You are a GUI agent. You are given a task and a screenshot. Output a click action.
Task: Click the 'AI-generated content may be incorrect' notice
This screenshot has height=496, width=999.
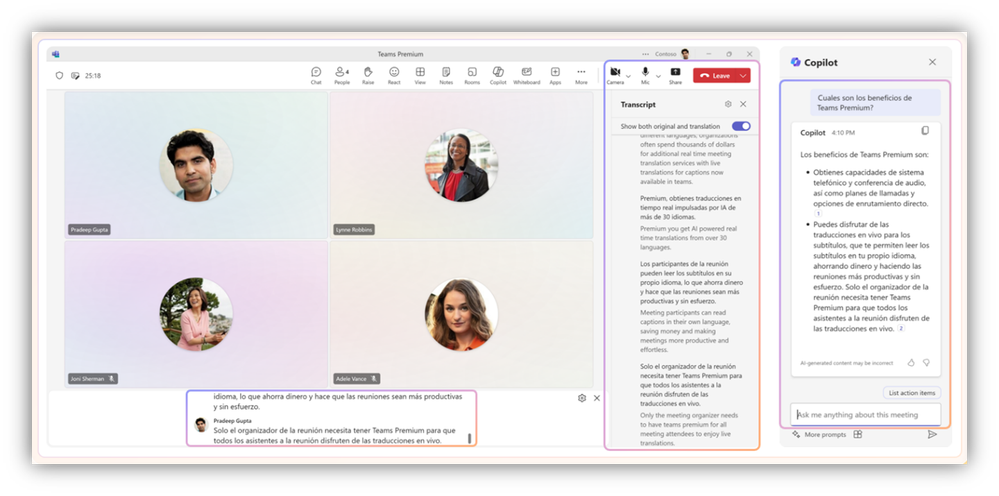click(x=847, y=363)
